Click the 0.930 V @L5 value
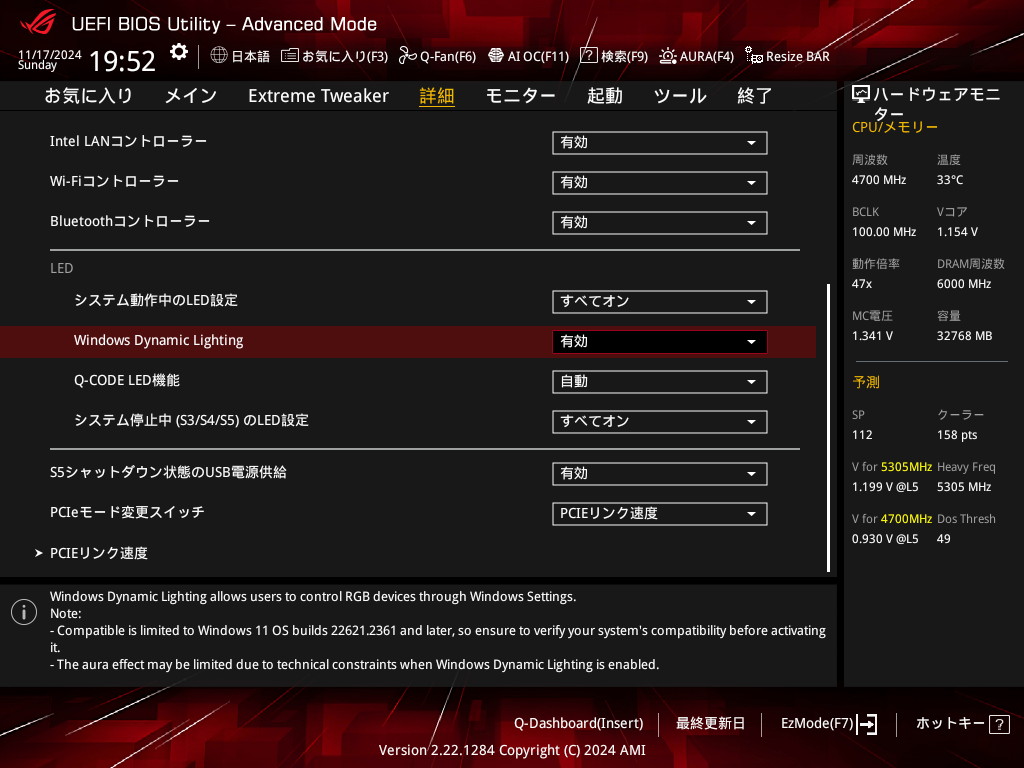This screenshot has height=768, width=1024. click(885, 539)
